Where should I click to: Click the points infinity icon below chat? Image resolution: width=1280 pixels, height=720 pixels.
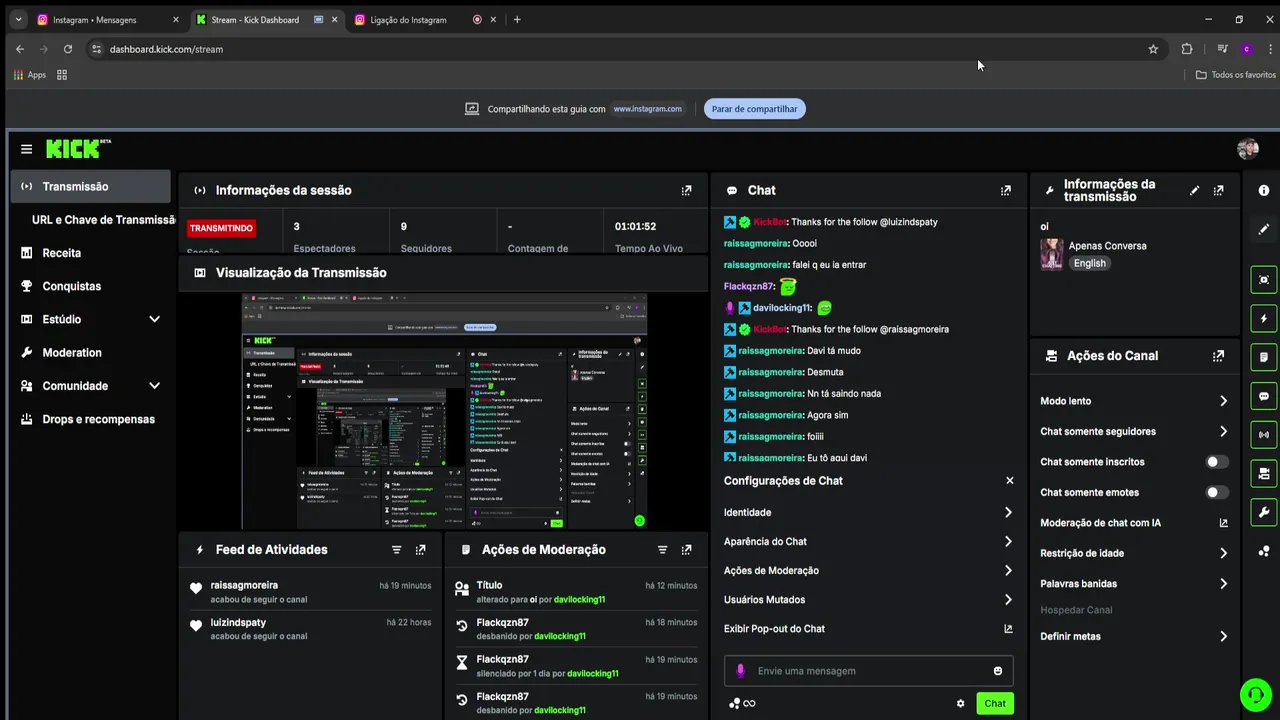tap(742, 703)
